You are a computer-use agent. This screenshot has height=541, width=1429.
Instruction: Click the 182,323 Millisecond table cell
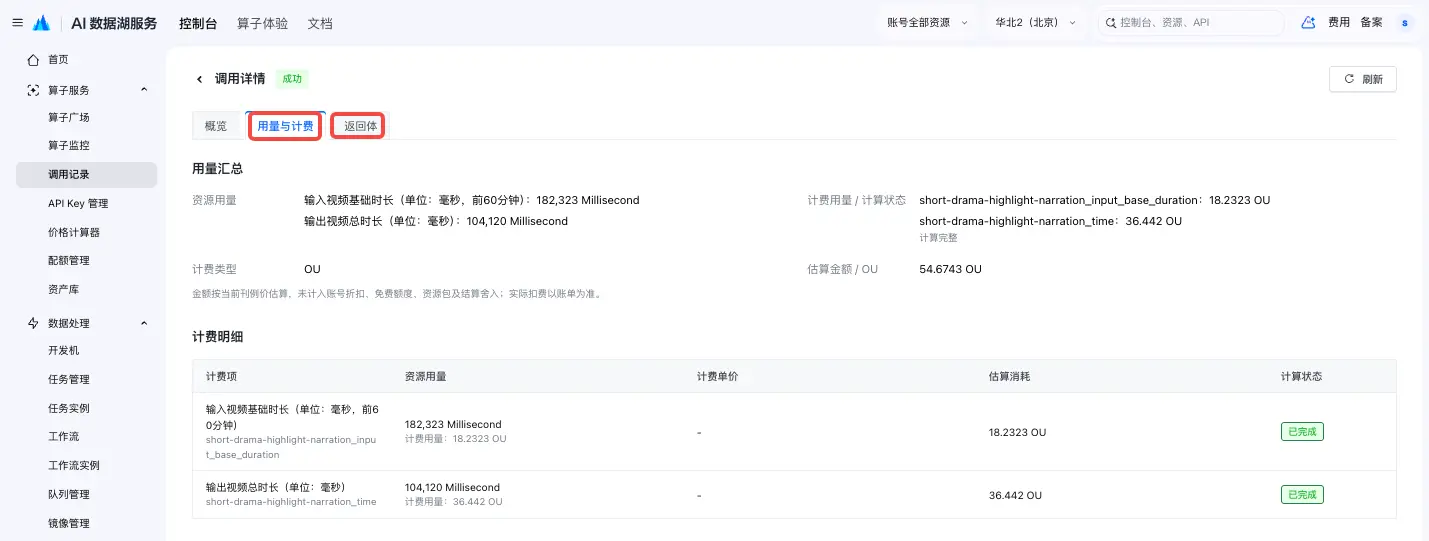452,426
